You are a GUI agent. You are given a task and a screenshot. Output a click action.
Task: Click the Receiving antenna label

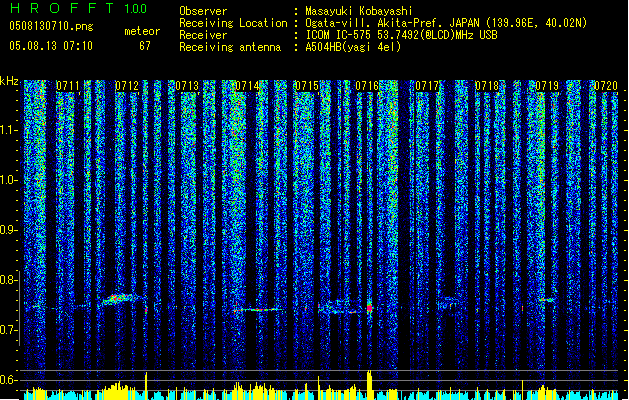230,47
